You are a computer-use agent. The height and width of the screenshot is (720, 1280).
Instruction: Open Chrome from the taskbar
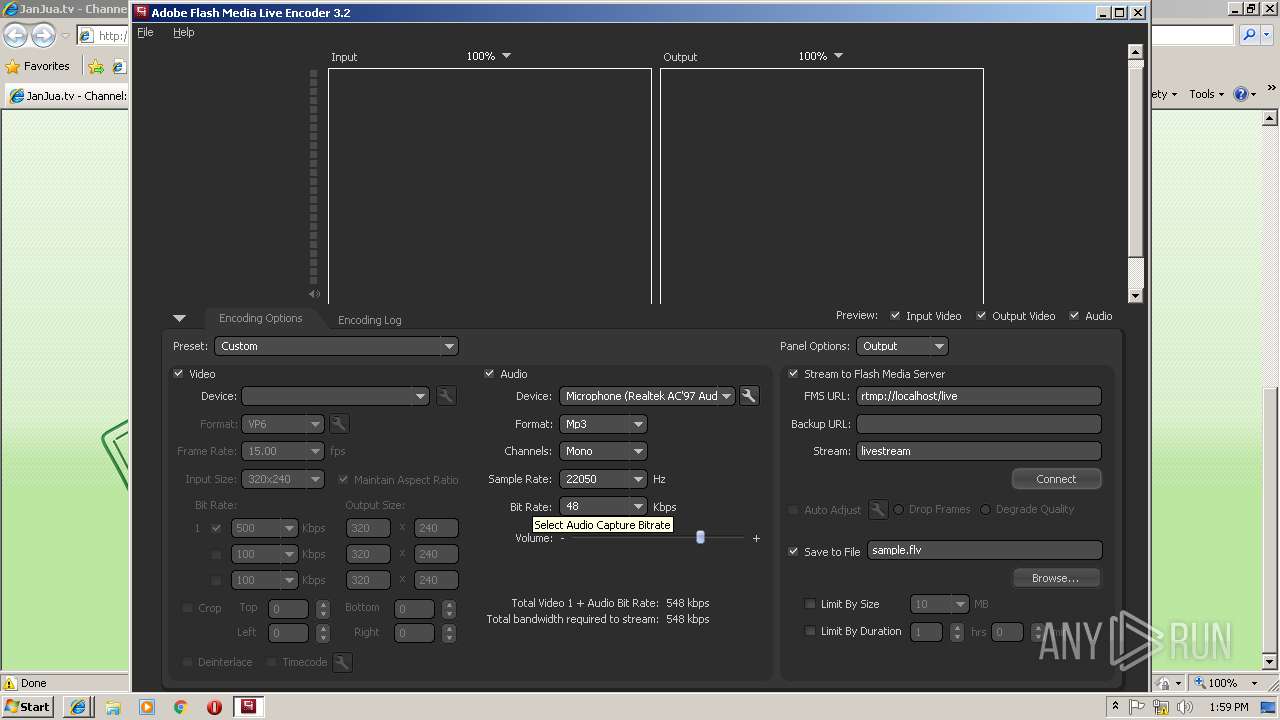pos(181,707)
